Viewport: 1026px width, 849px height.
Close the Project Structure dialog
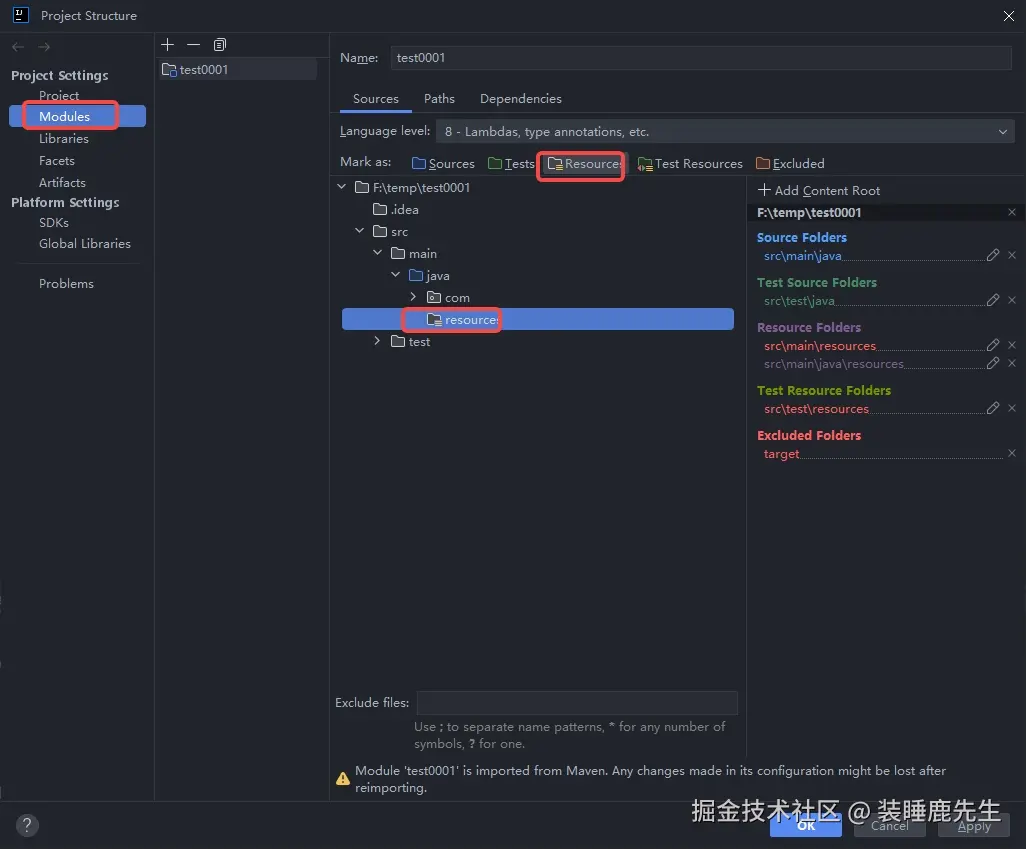click(1008, 16)
